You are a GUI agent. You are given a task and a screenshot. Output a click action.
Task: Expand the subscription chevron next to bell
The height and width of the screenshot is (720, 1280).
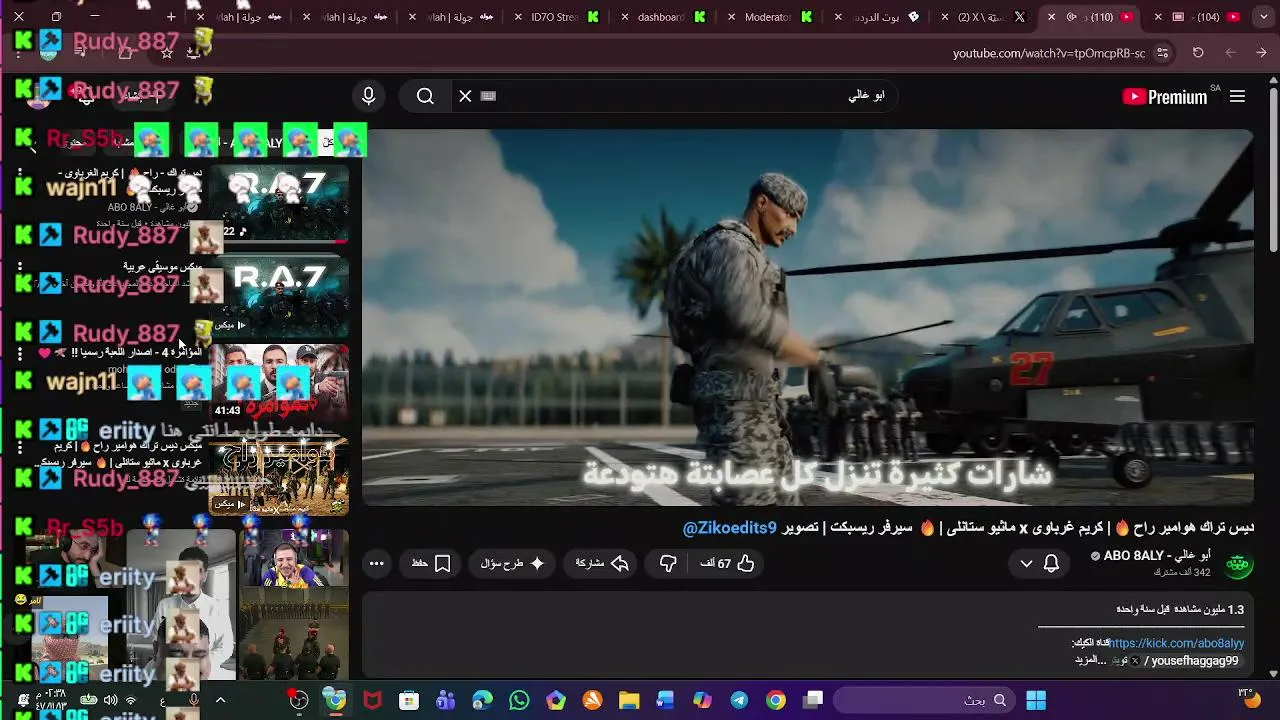1026,564
